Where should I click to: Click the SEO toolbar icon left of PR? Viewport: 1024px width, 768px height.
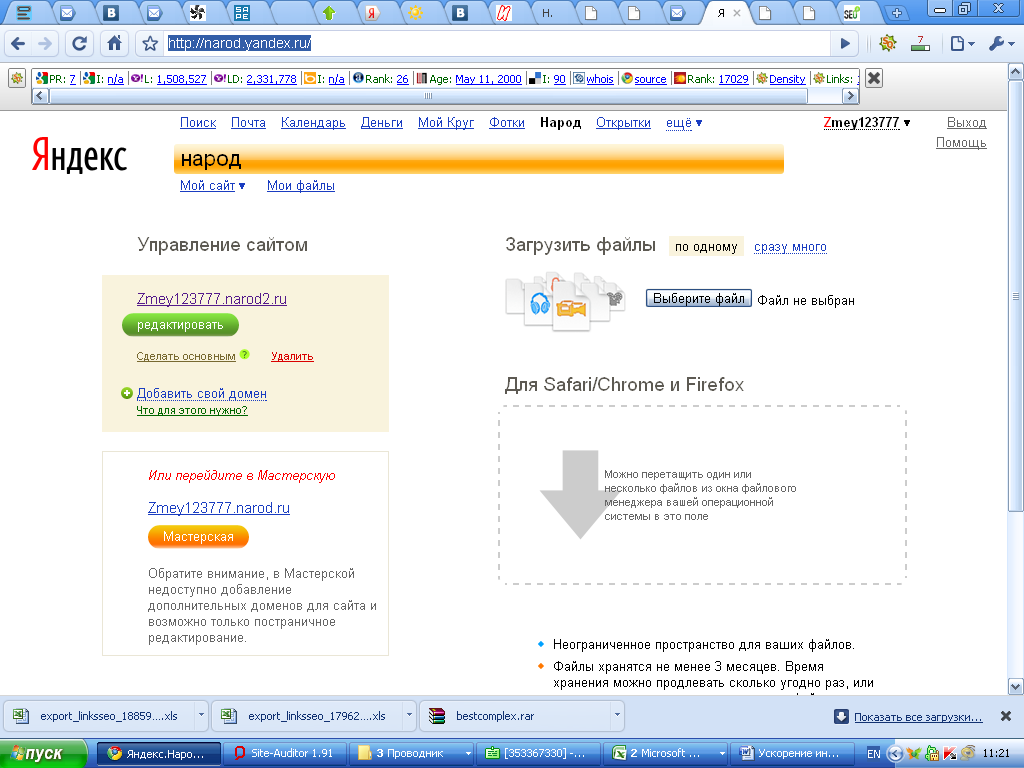coord(17,78)
